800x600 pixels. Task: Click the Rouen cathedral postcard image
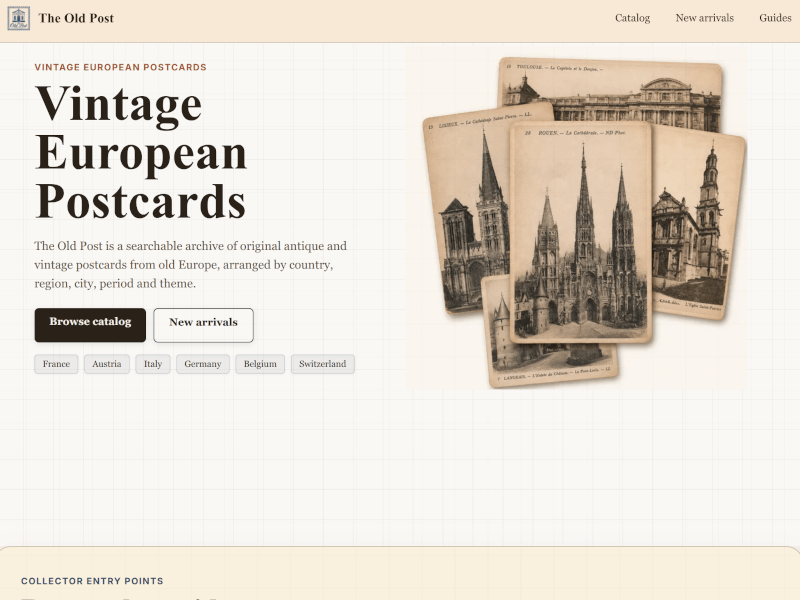pyautogui.click(x=581, y=232)
